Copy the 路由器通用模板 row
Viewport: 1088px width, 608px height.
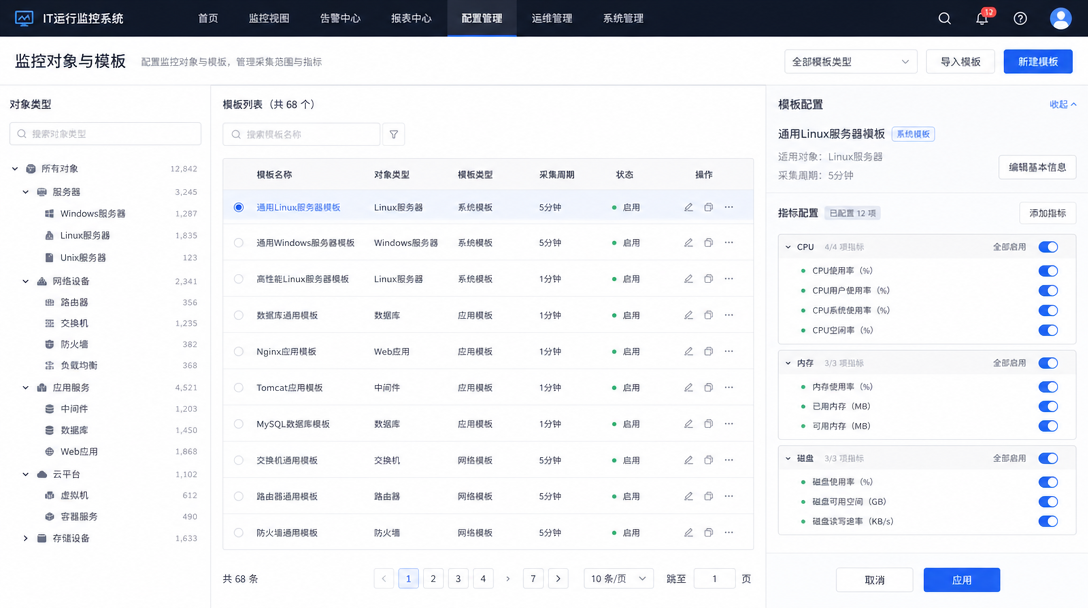point(708,496)
